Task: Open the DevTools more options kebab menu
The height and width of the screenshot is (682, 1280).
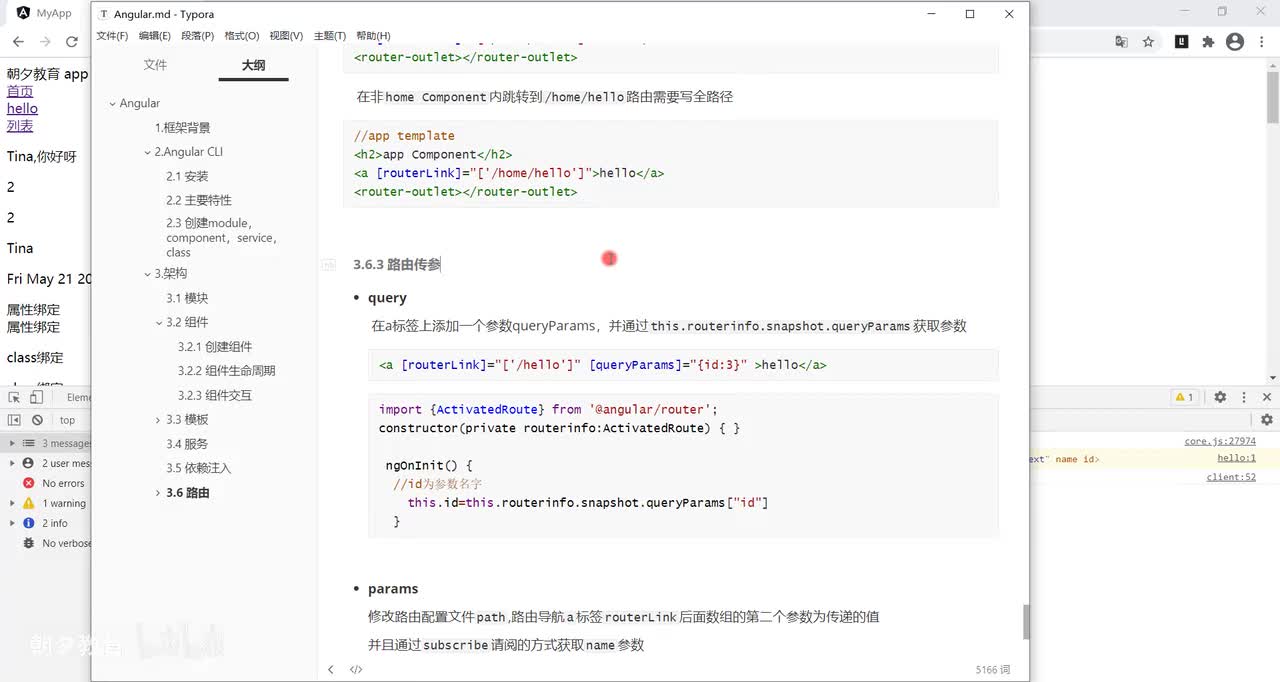Action: point(1242,397)
